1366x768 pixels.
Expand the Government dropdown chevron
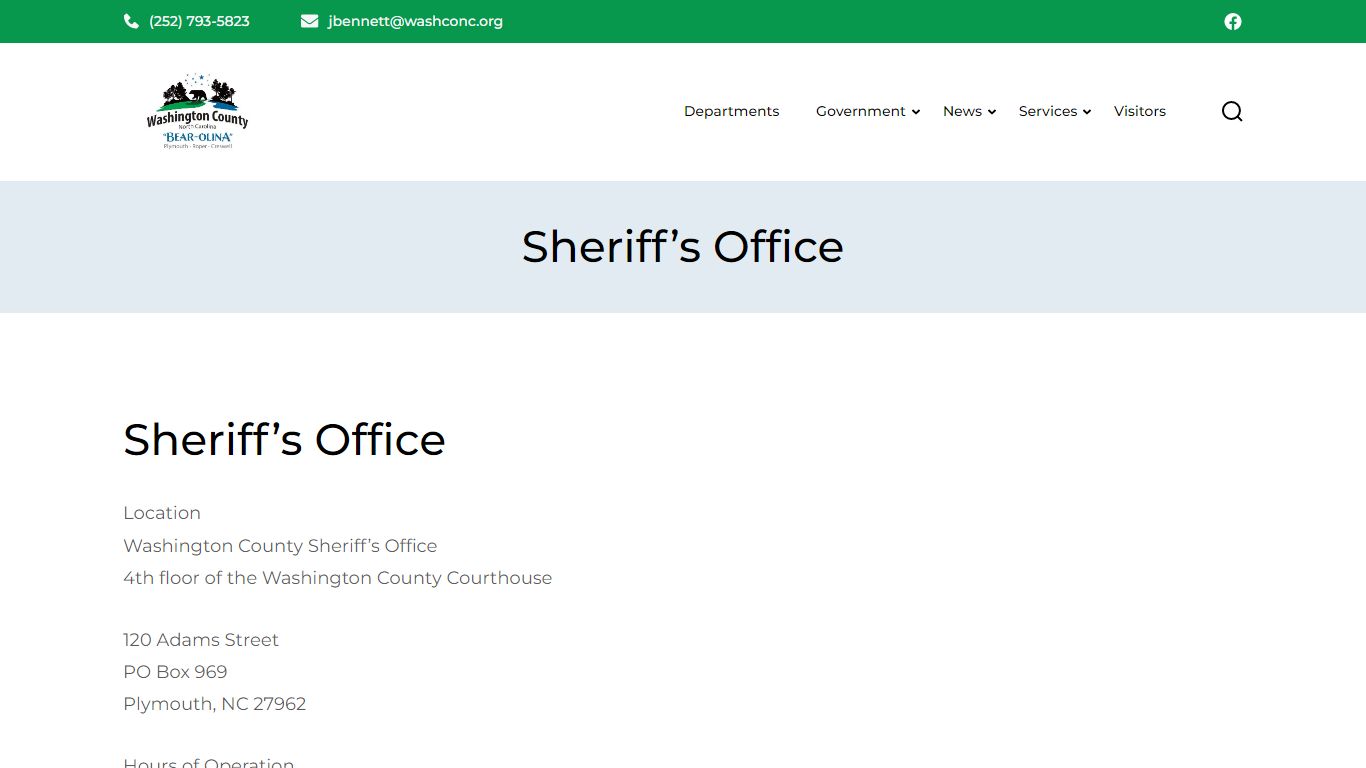coord(915,112)
